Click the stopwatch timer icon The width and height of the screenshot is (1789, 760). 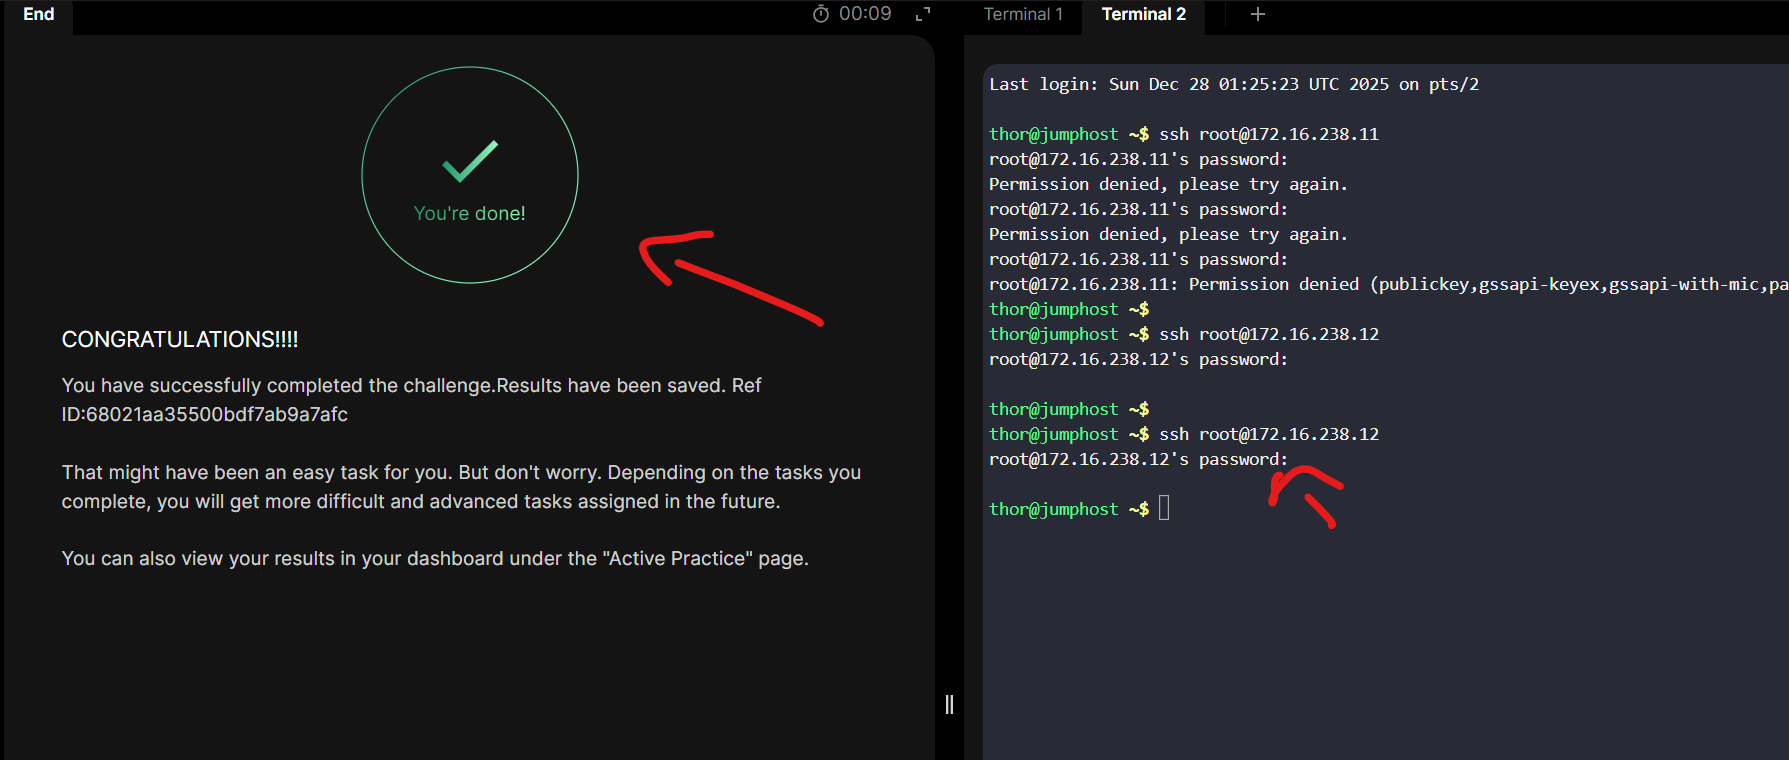[x=821, y=14]
